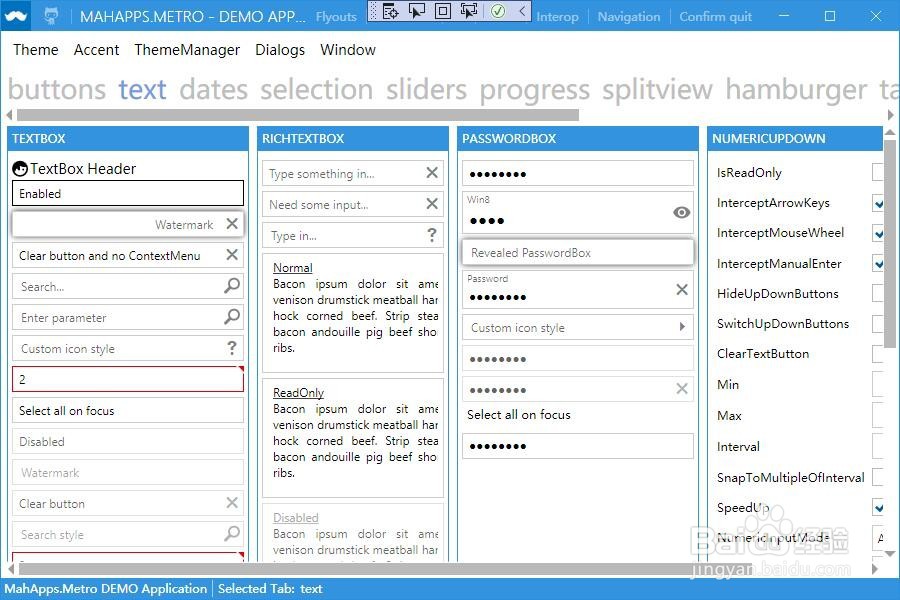Click the tab strip horizontal scrollbar thumb
The image size is (900, 600).
point(298,115)
